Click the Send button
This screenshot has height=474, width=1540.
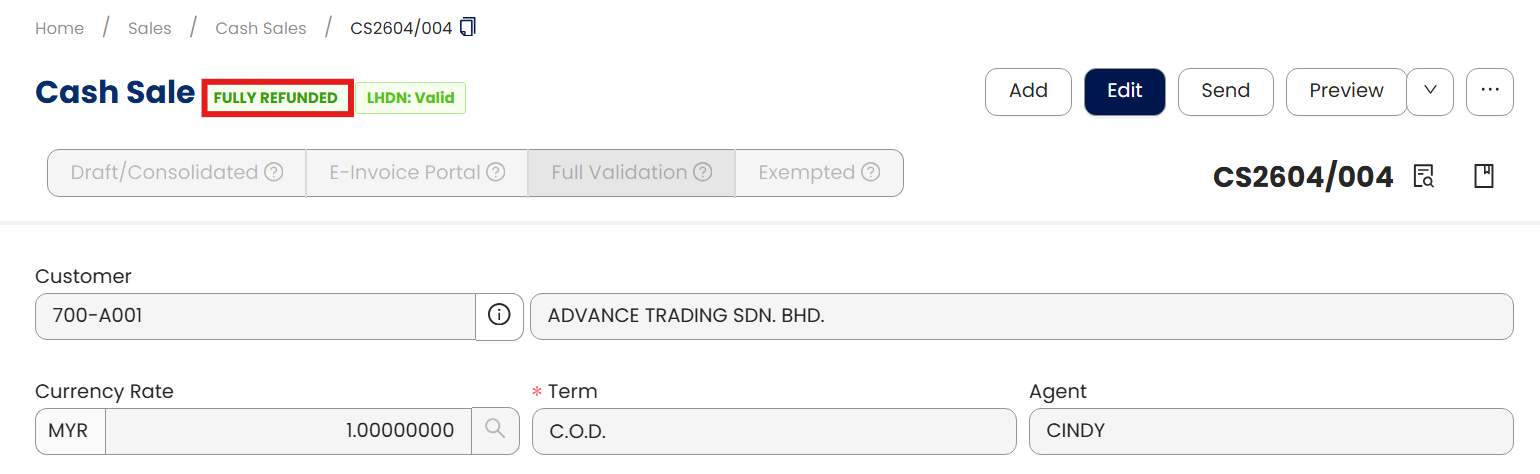point(1225,91)
